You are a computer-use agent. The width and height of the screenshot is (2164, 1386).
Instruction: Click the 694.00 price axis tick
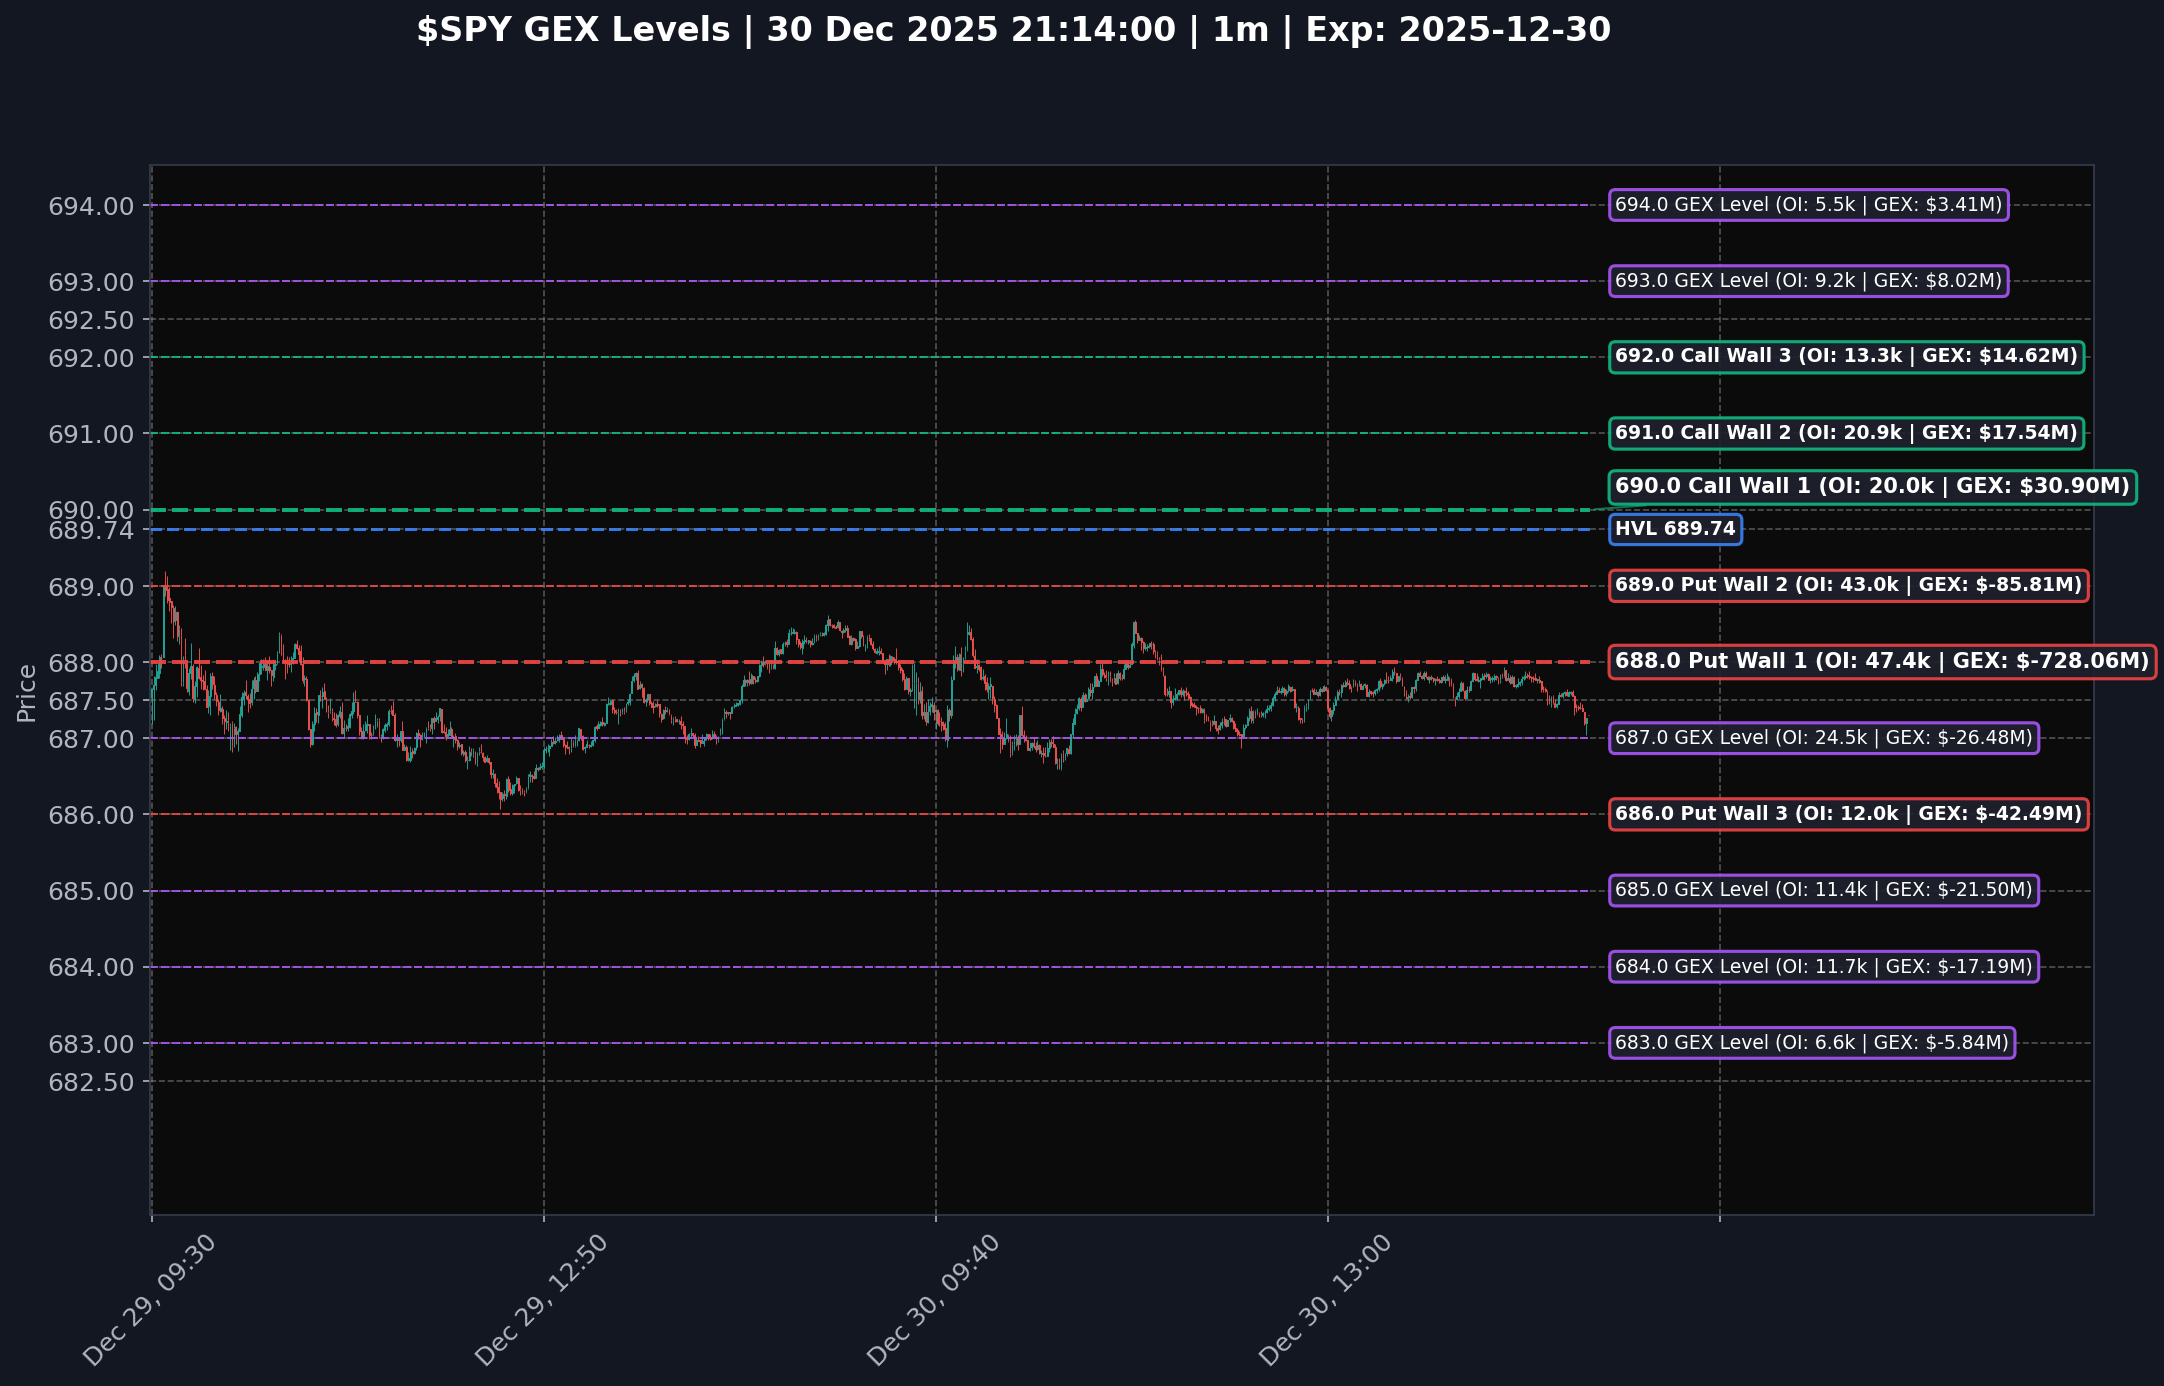click(x=91, y=206)
